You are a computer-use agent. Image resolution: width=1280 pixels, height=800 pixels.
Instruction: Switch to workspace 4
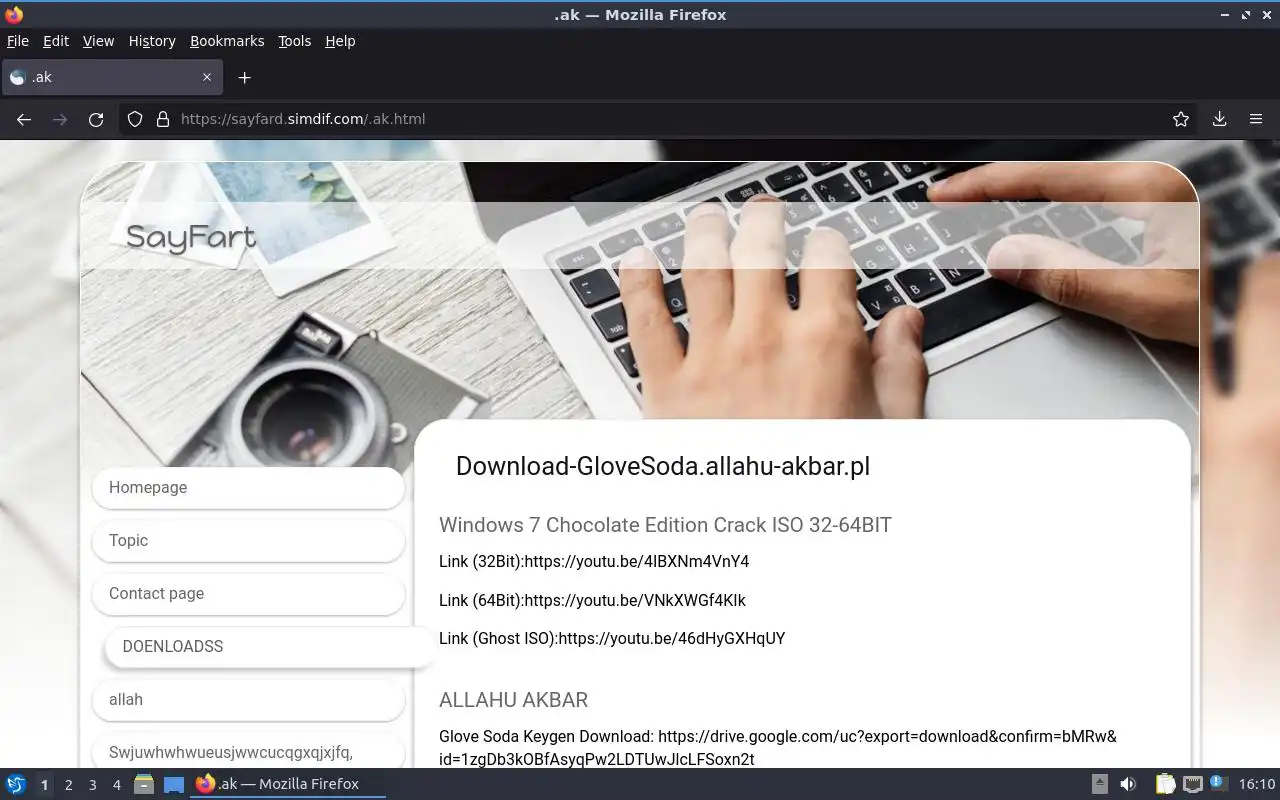(116, 785)
